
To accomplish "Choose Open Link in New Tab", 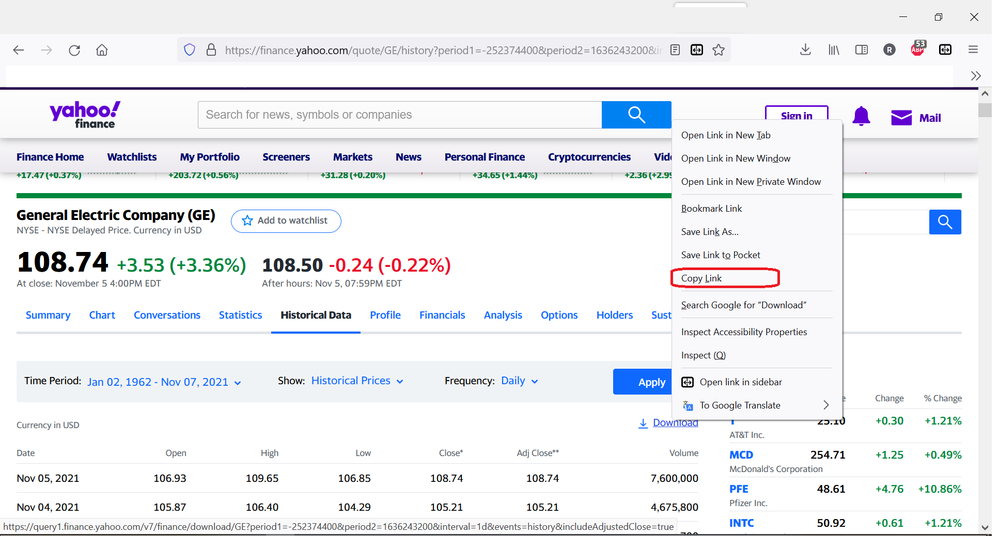I will coord(726,135).
